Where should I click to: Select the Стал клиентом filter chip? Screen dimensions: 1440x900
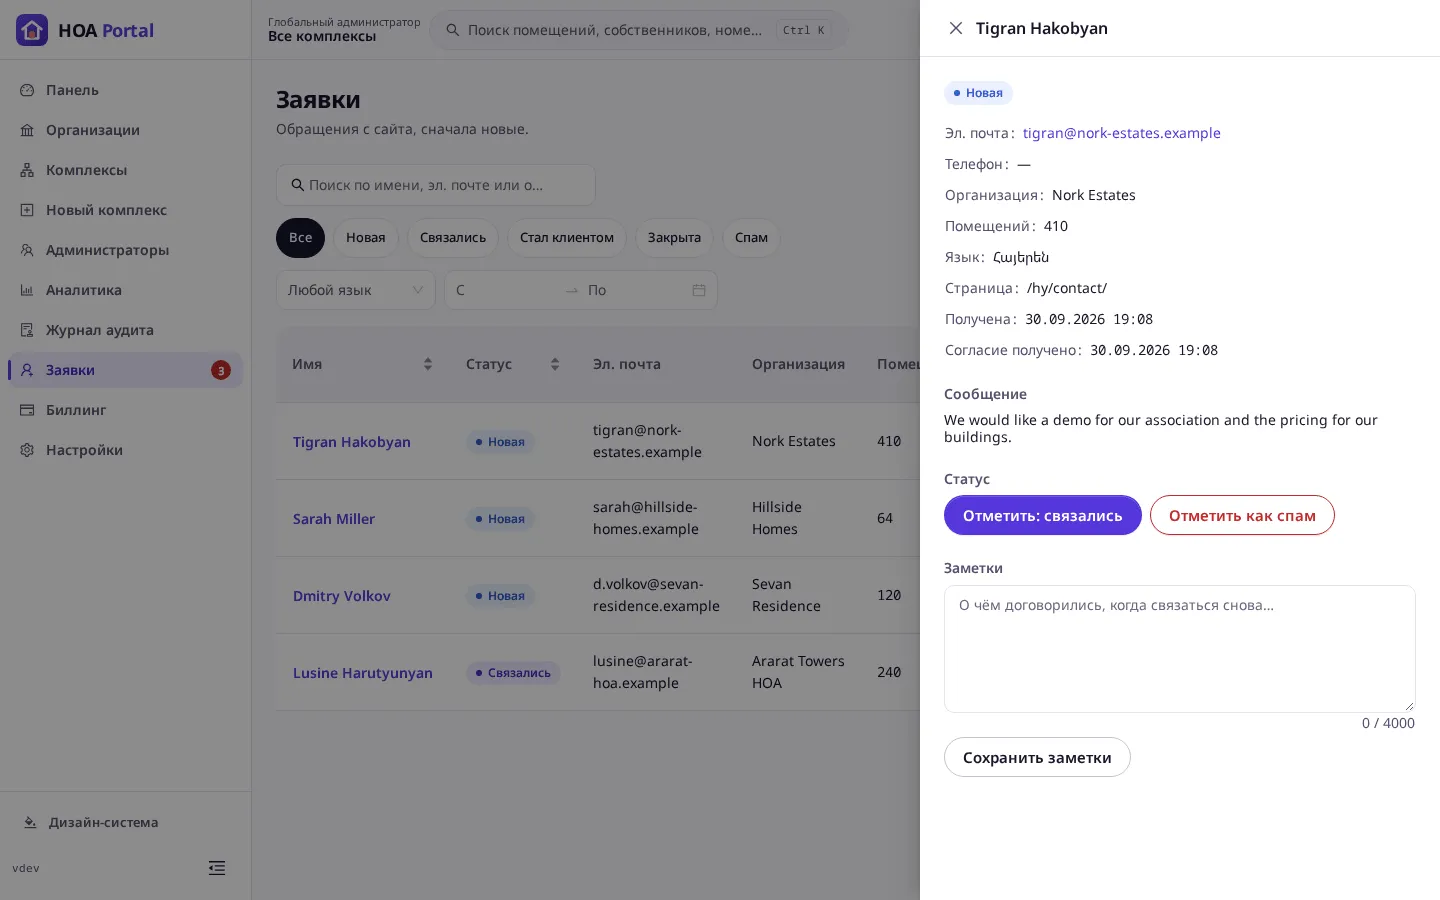(x=567, y=238)
